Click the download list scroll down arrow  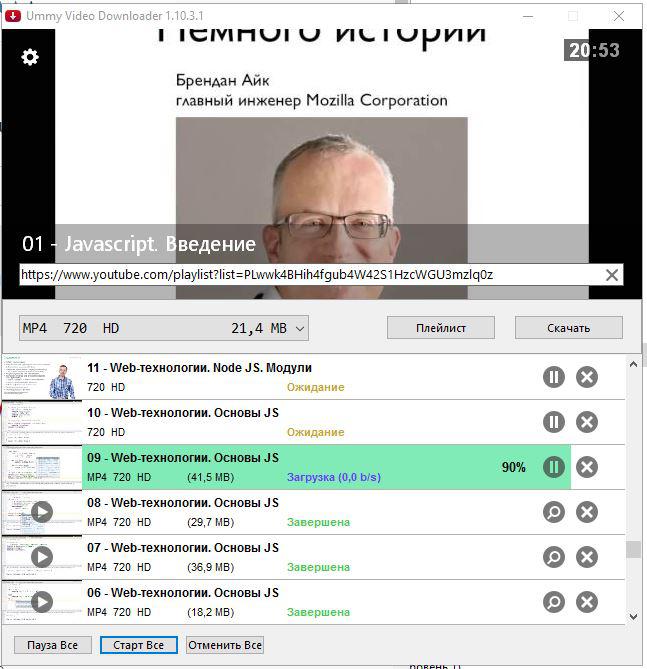tap(633, 617)
